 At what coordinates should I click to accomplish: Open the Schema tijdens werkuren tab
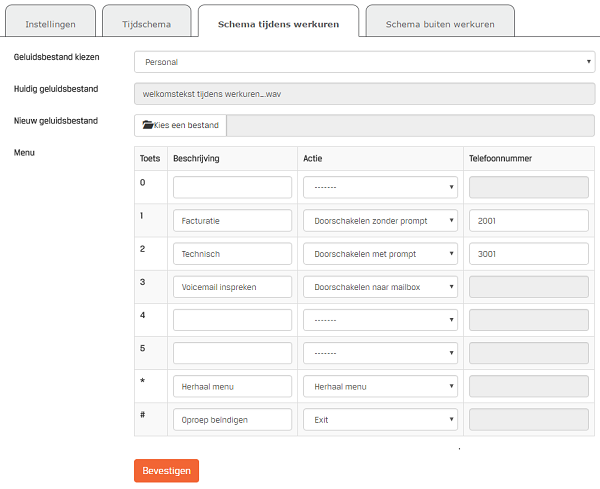pos(277,24)
